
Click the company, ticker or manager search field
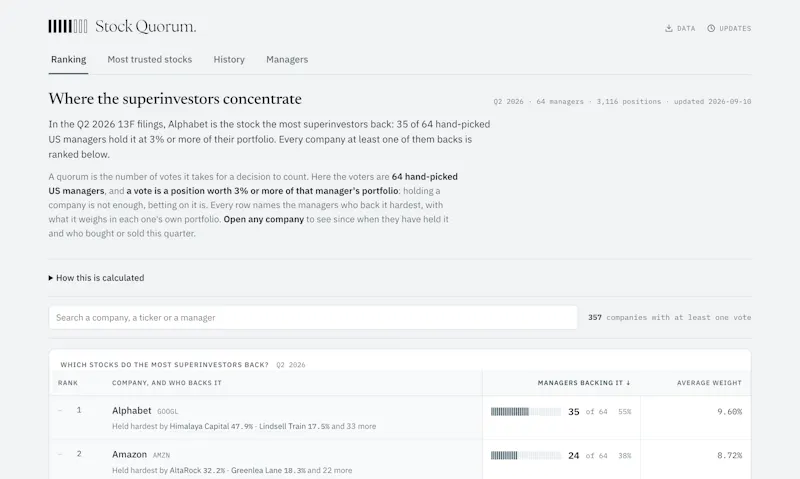(313, 317)
